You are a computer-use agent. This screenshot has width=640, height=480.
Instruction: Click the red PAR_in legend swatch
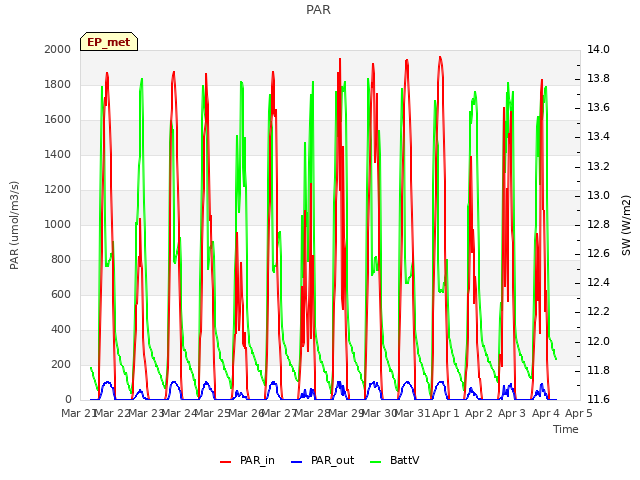pyautogui.click(x=226, y=461)
